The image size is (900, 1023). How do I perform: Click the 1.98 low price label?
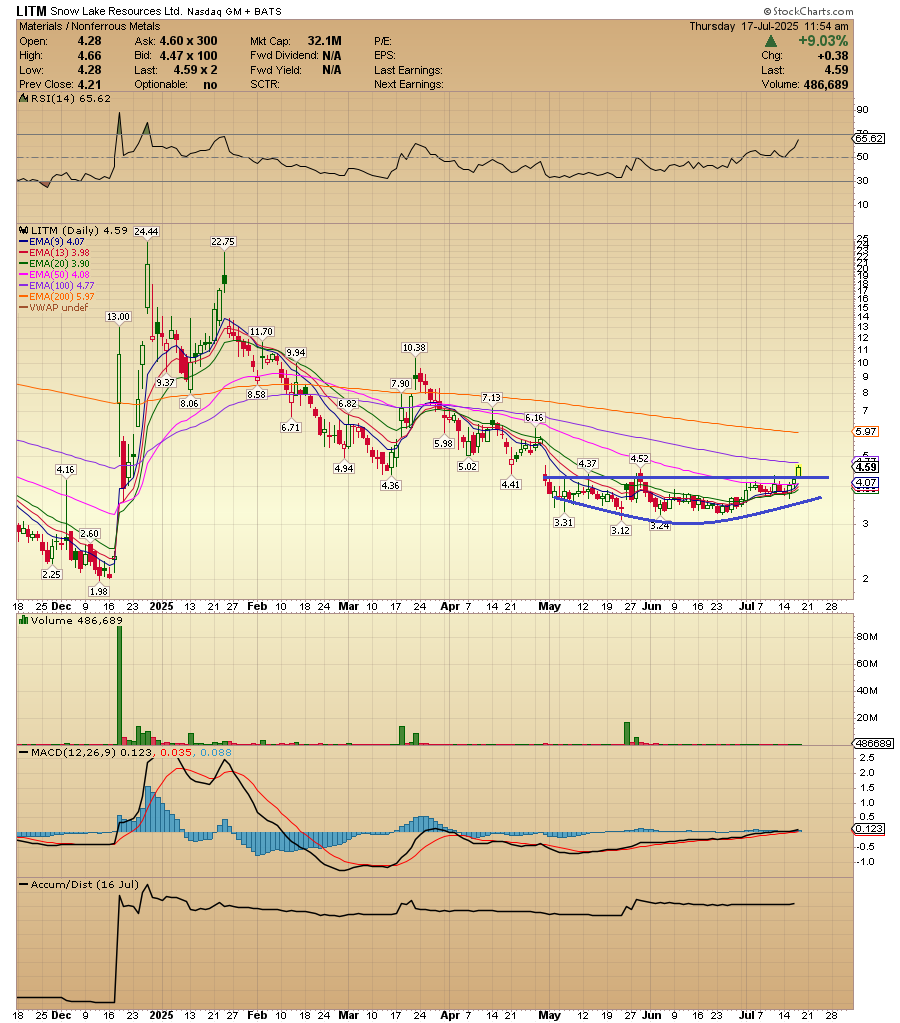pos(99,591)
